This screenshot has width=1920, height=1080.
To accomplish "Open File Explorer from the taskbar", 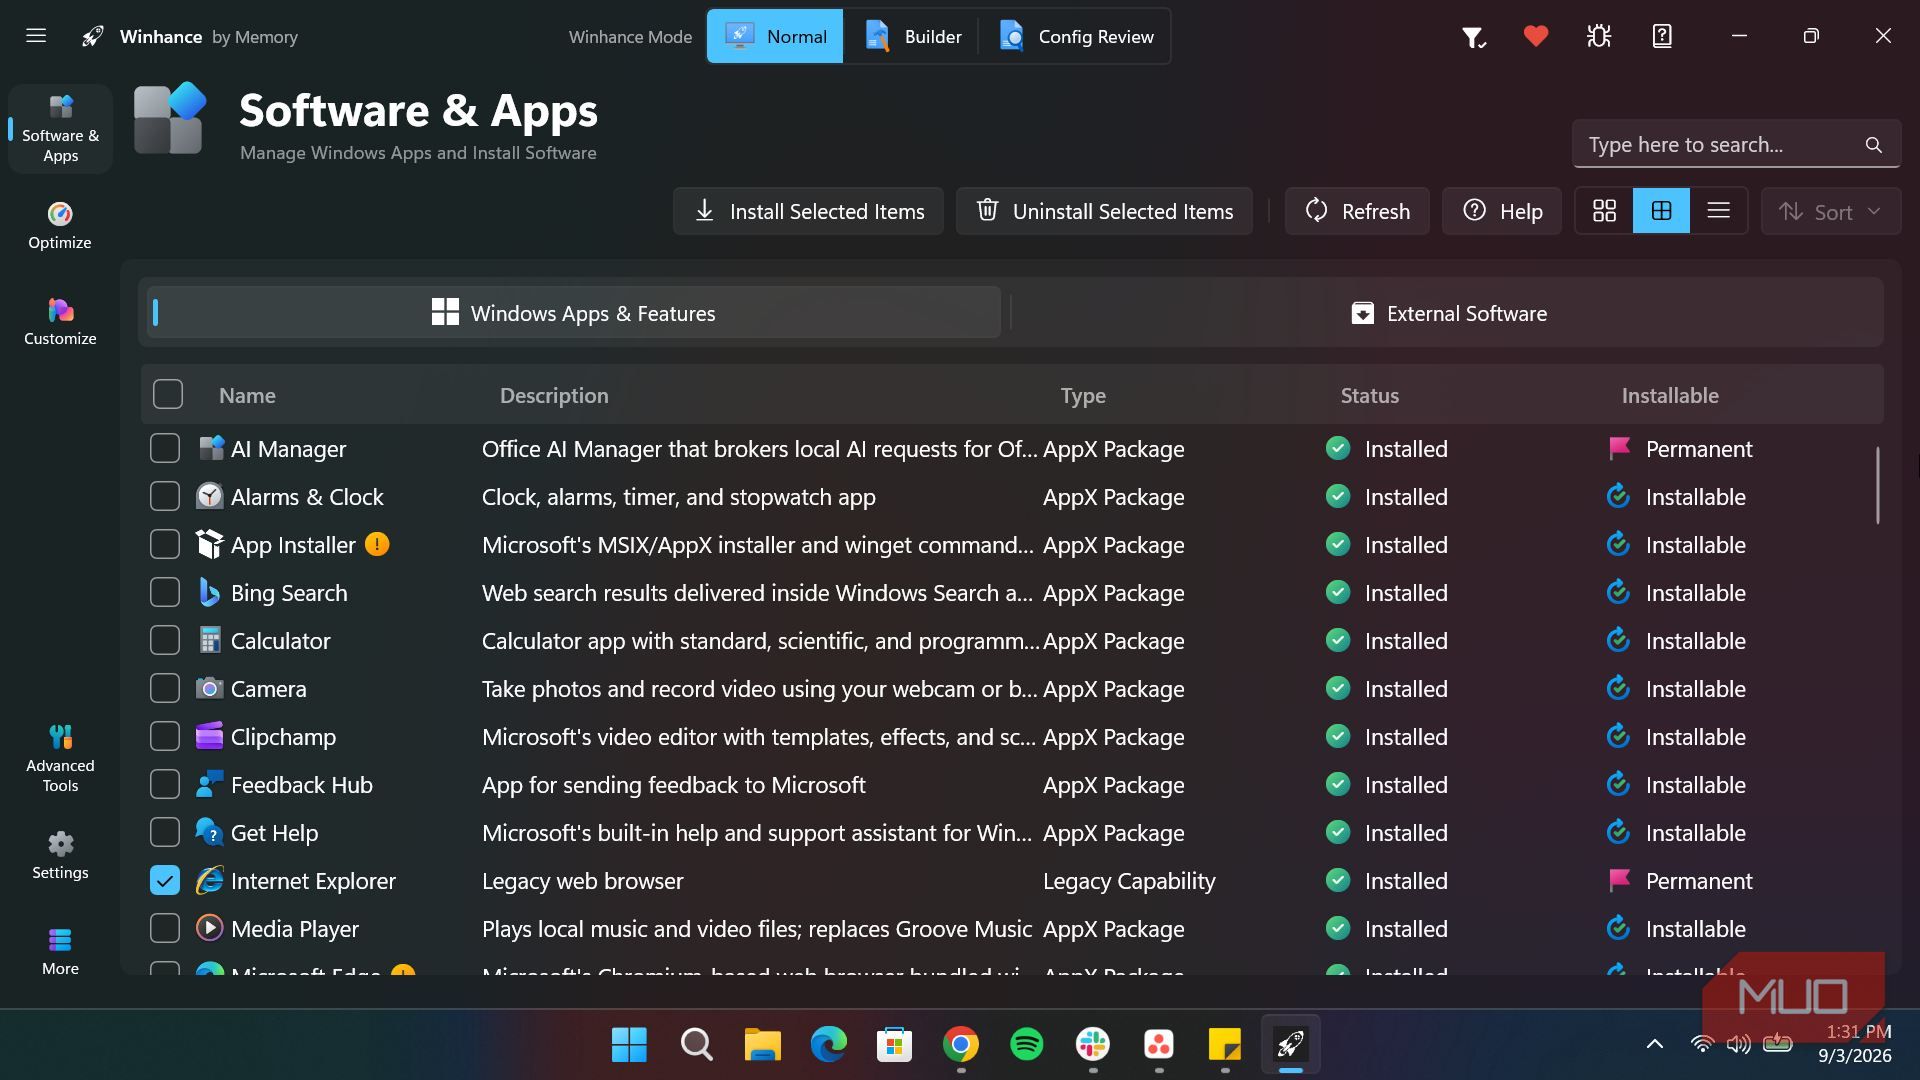I will [762, 1045].
